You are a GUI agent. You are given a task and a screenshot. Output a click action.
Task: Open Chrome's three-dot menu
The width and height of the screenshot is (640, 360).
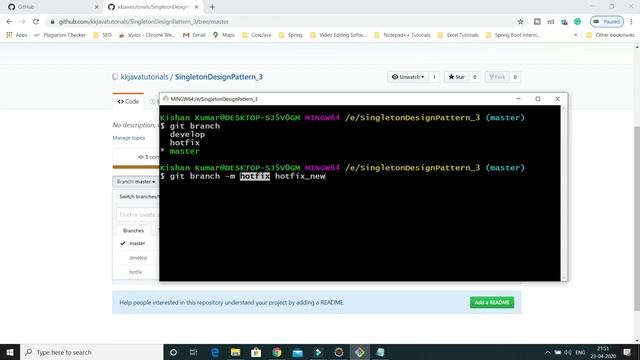[x=631, y=22]
